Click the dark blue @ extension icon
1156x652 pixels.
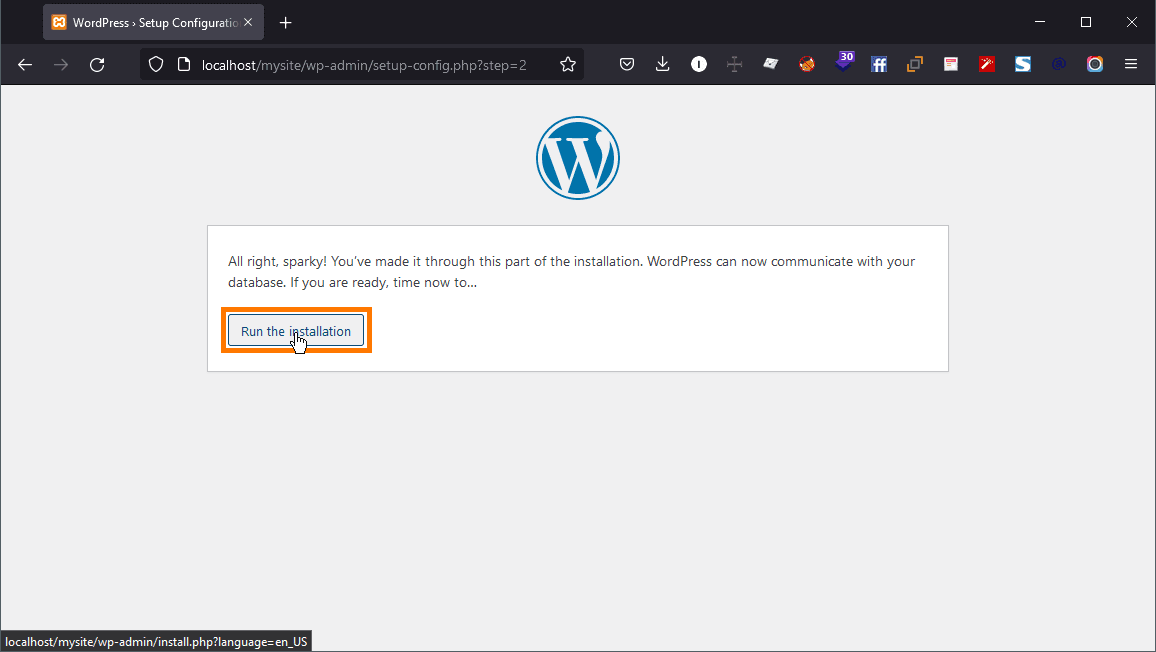click(x=1059, y=65)
